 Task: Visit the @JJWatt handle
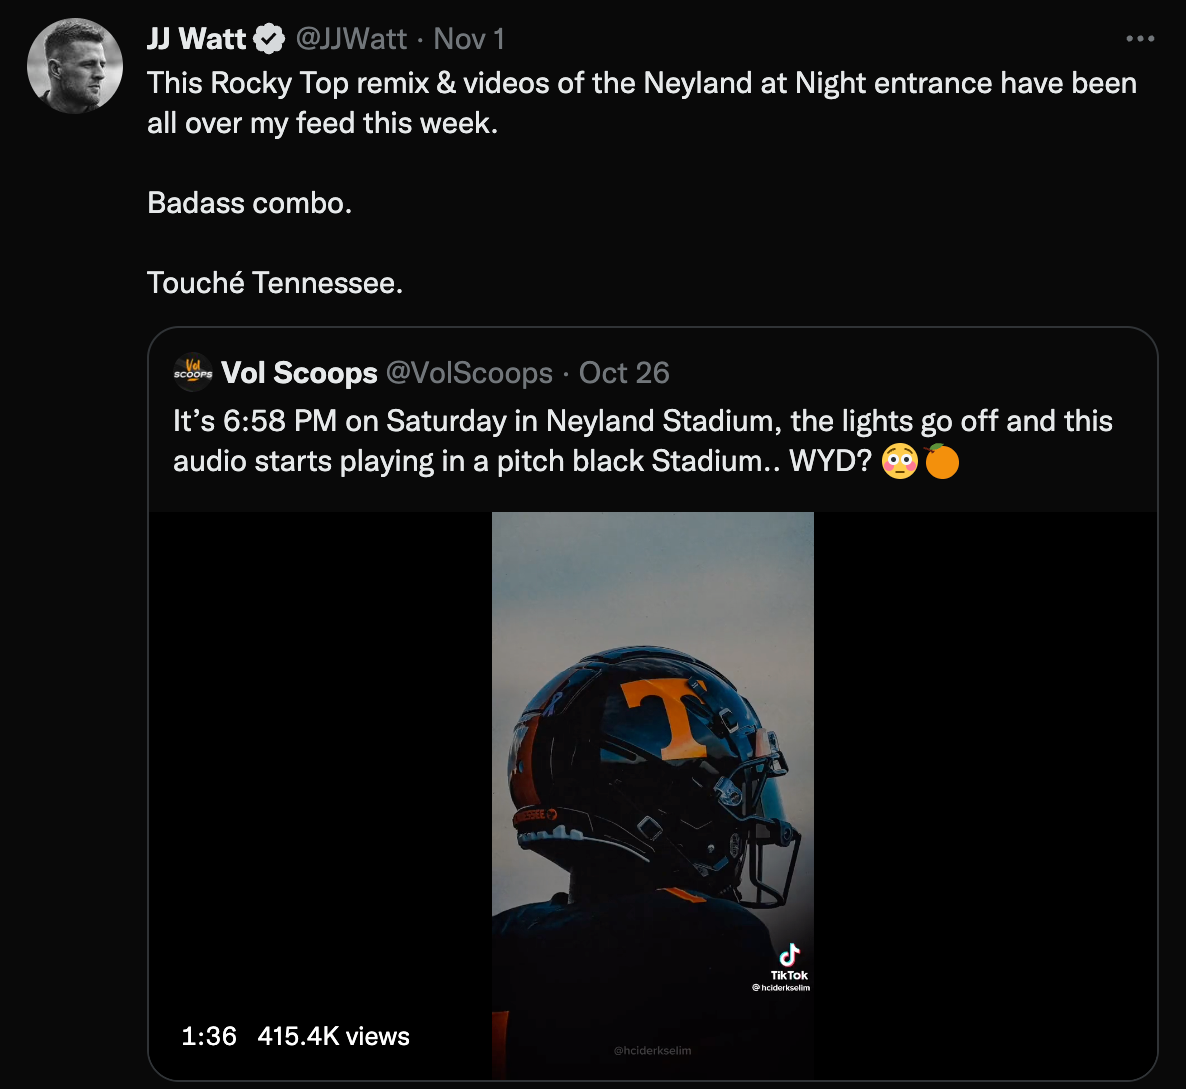(351, 39)
